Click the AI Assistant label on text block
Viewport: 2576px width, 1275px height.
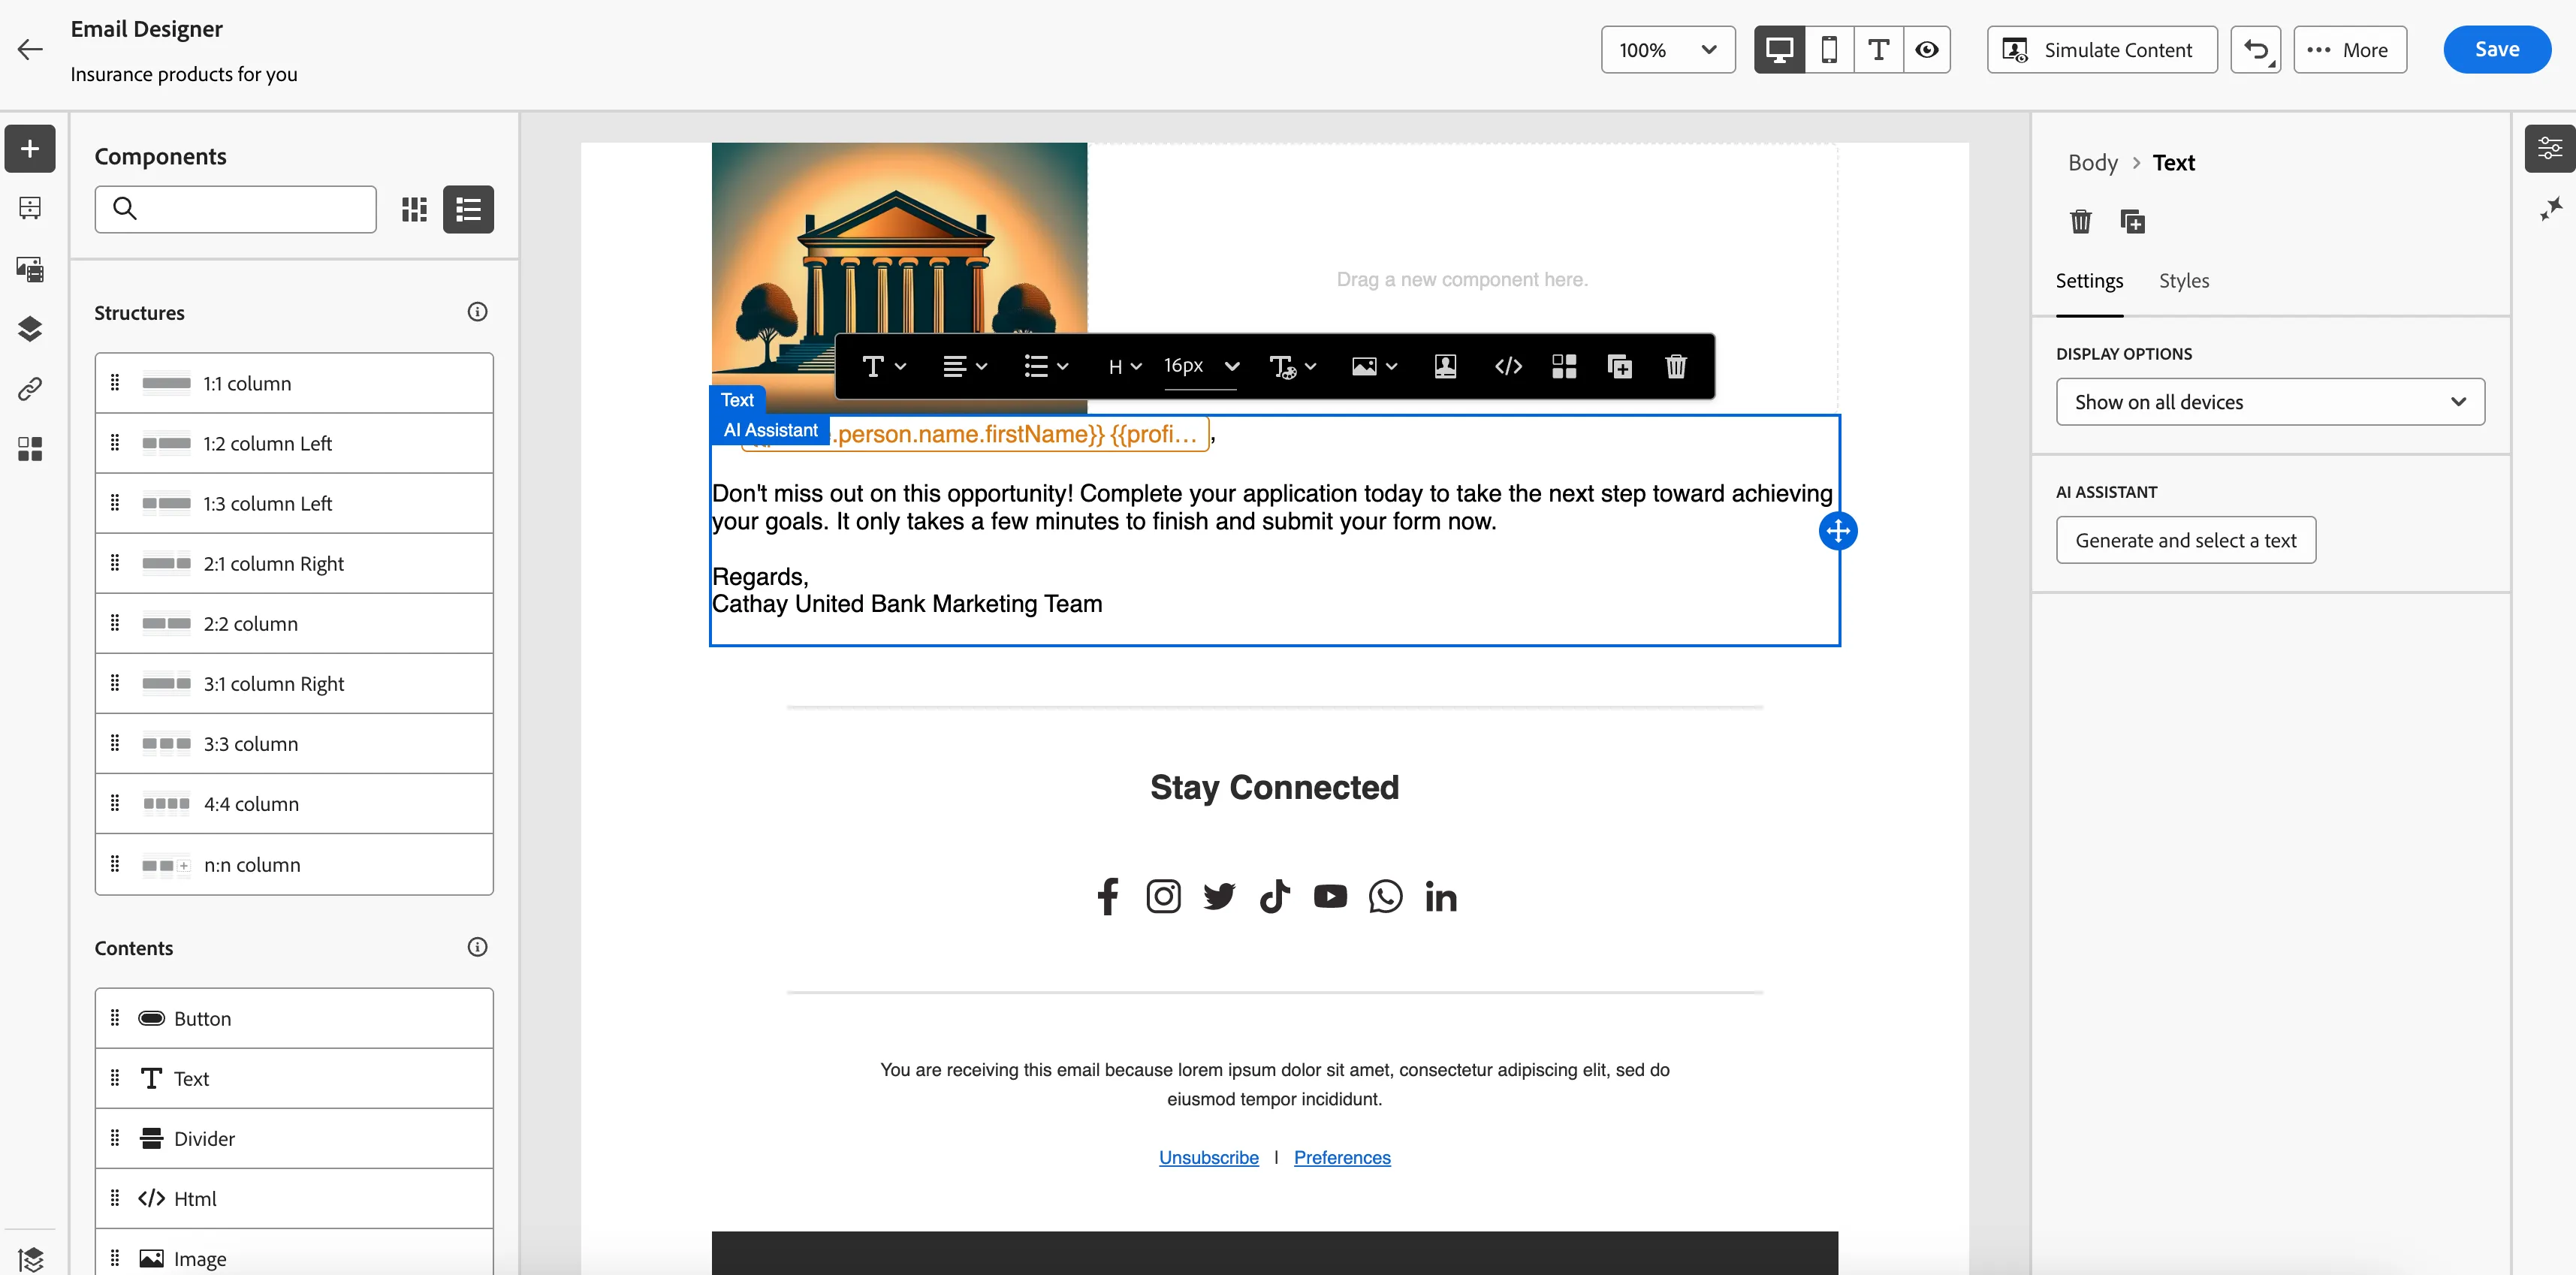770,430
